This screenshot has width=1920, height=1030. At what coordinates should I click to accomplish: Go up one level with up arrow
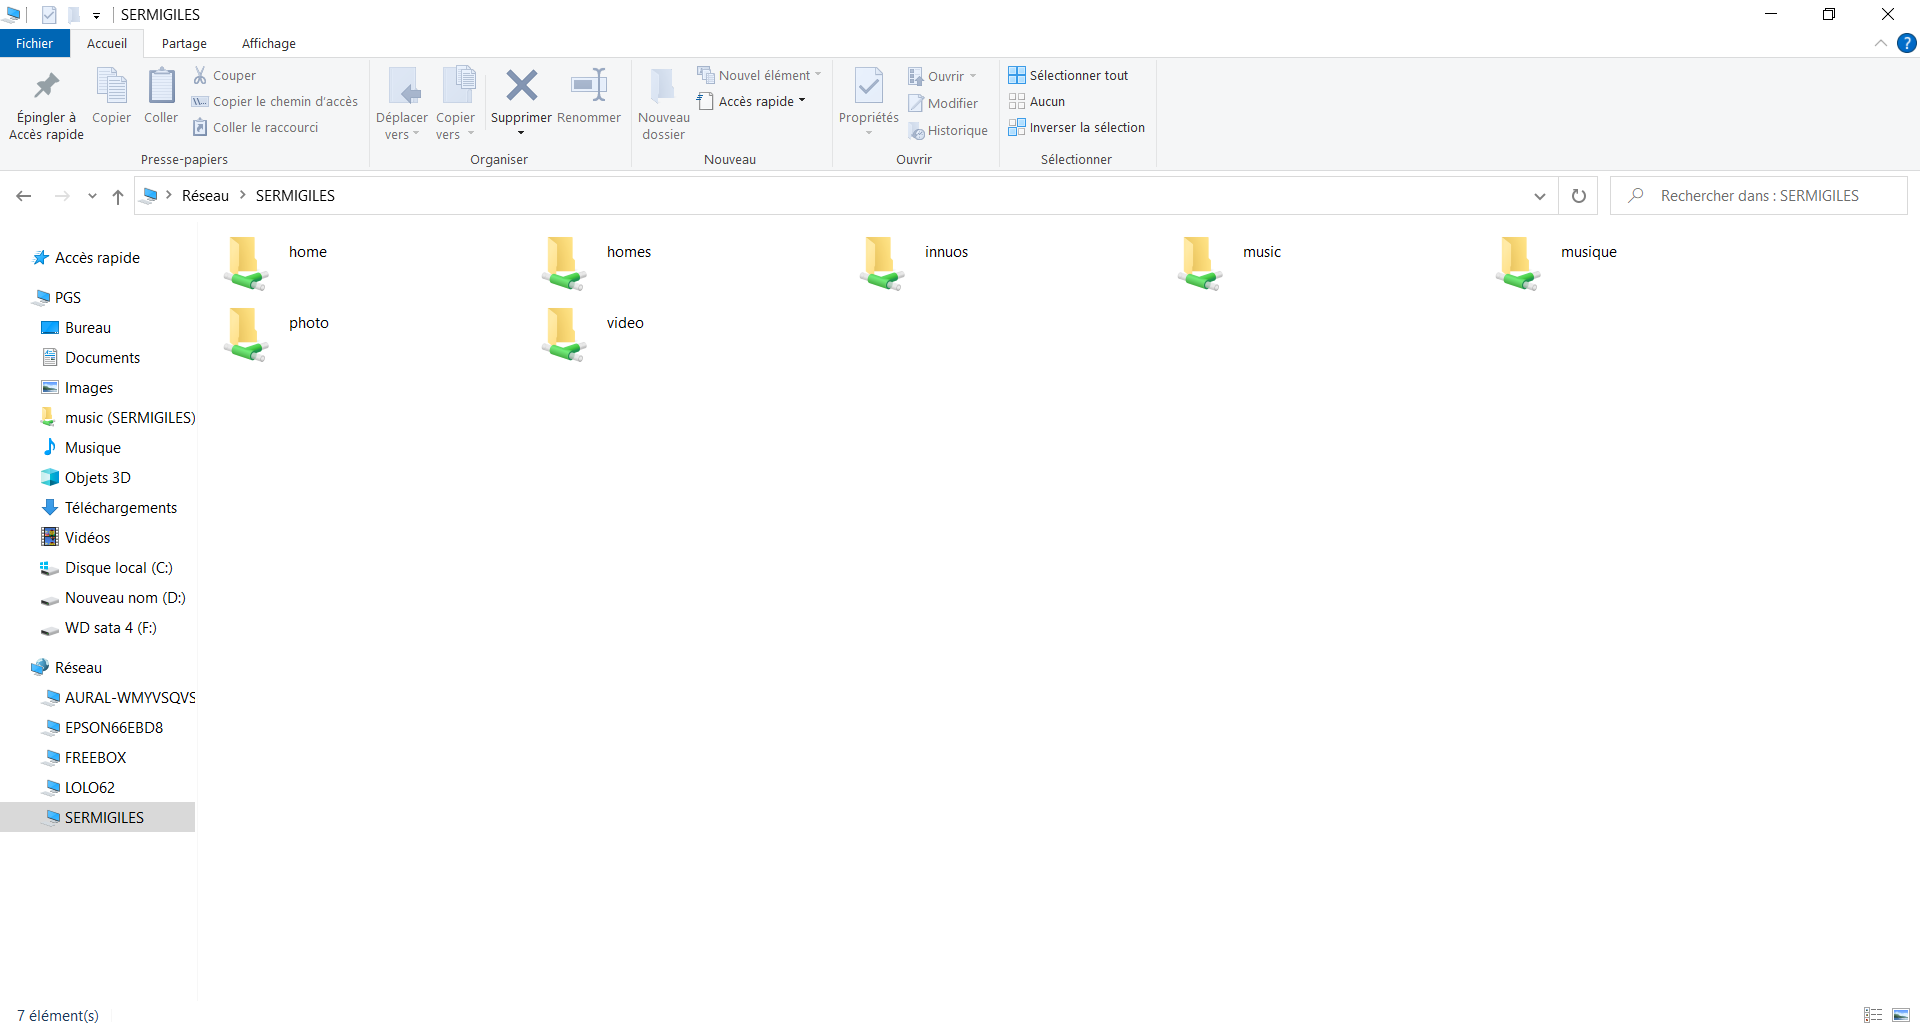pyautogui.click(x=118, y=196)
